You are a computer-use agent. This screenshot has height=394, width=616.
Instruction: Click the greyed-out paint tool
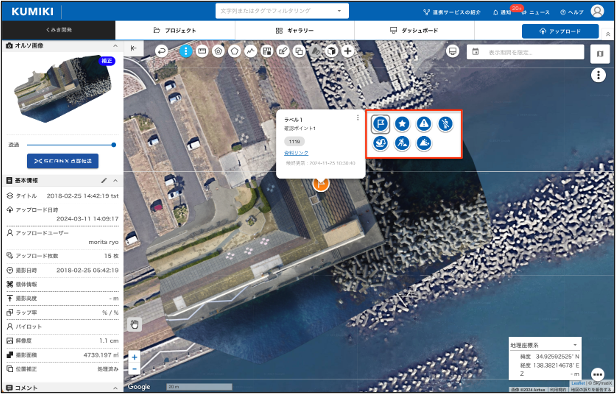click(315, 51)
